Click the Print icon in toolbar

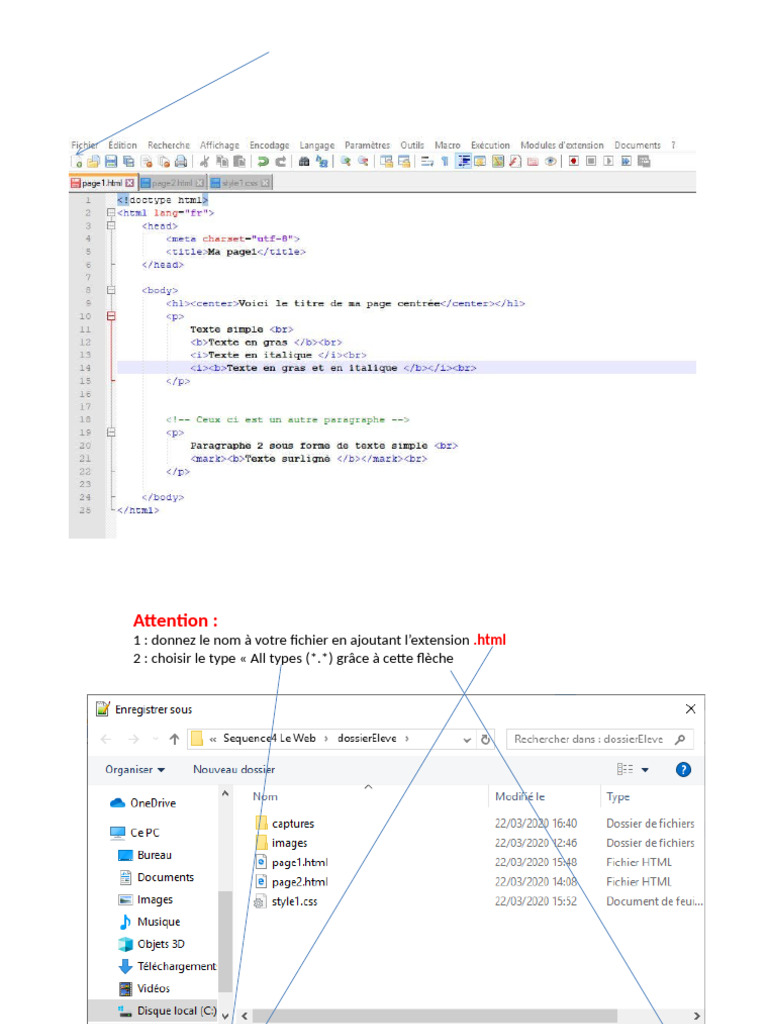(x=181, y=161)
